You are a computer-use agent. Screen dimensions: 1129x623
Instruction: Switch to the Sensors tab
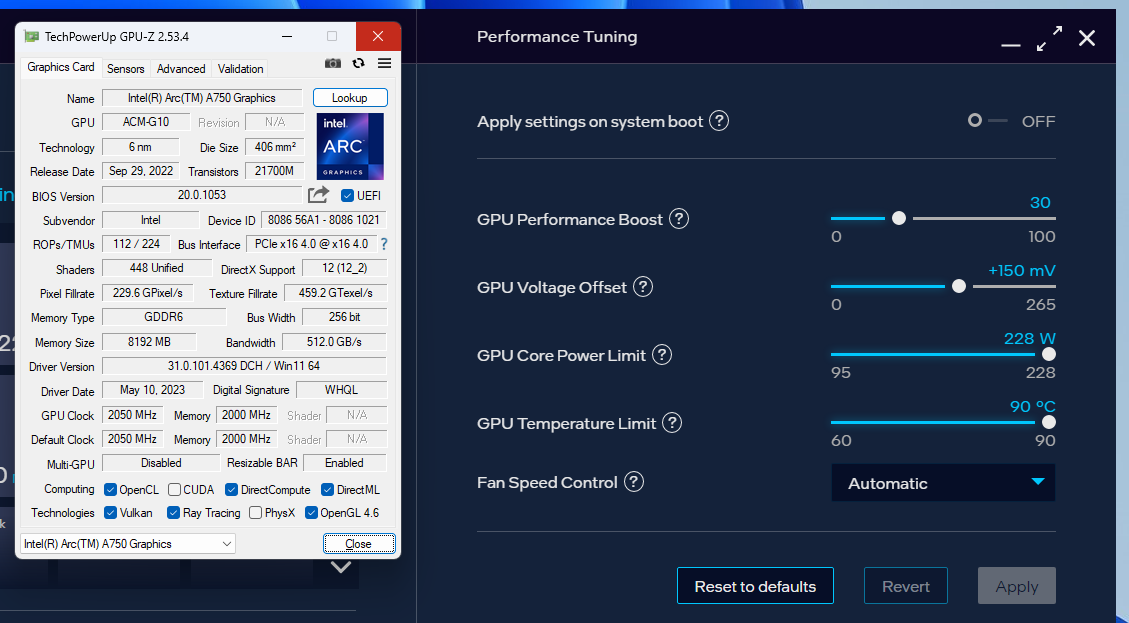tap(125, 68)
